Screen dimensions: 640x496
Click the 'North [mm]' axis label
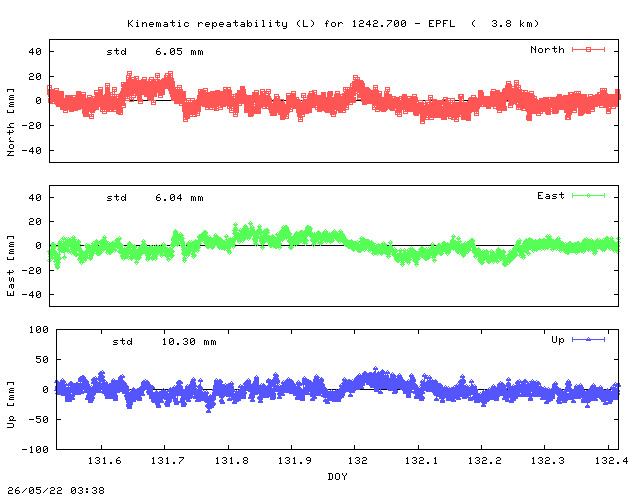point(11,122)
